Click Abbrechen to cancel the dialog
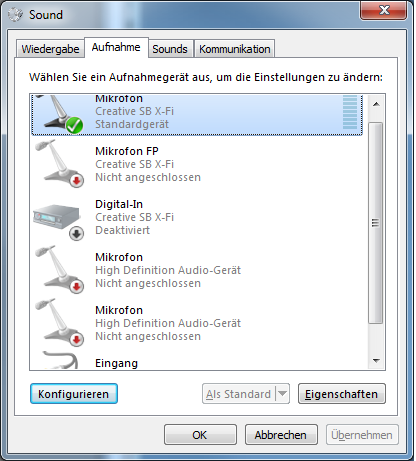This screenshot has width=416, height=461. coord(281,435)
